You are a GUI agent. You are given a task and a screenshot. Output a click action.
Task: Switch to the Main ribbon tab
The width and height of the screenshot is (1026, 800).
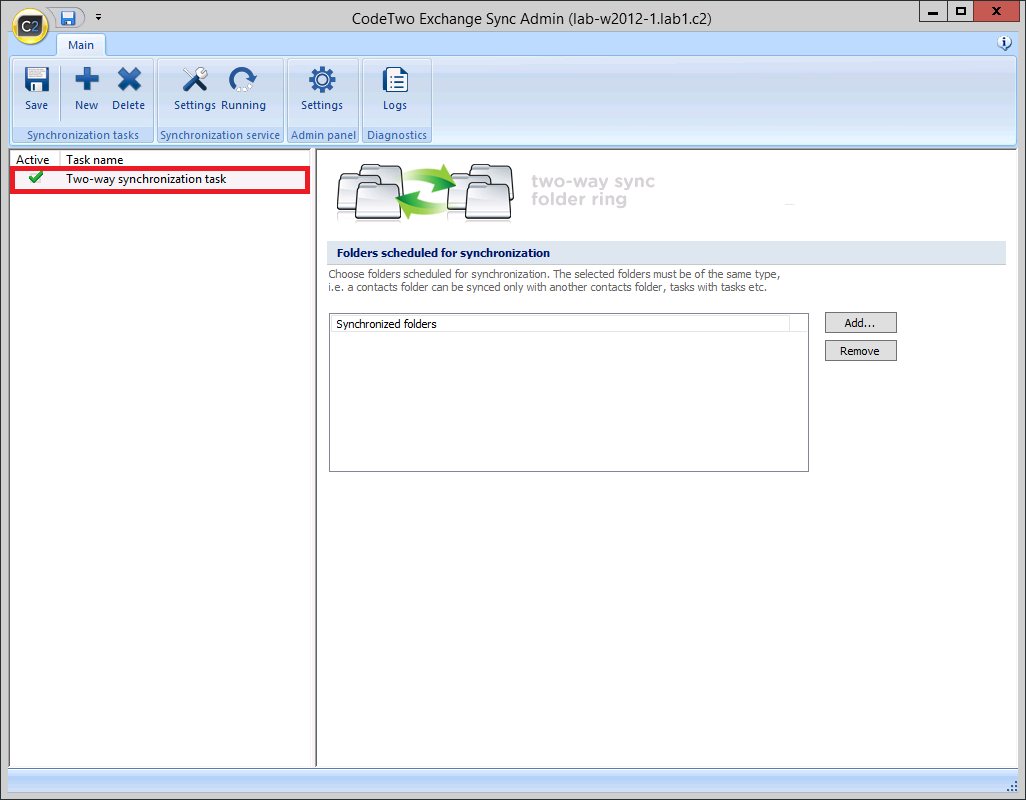(x=81, y=45)
